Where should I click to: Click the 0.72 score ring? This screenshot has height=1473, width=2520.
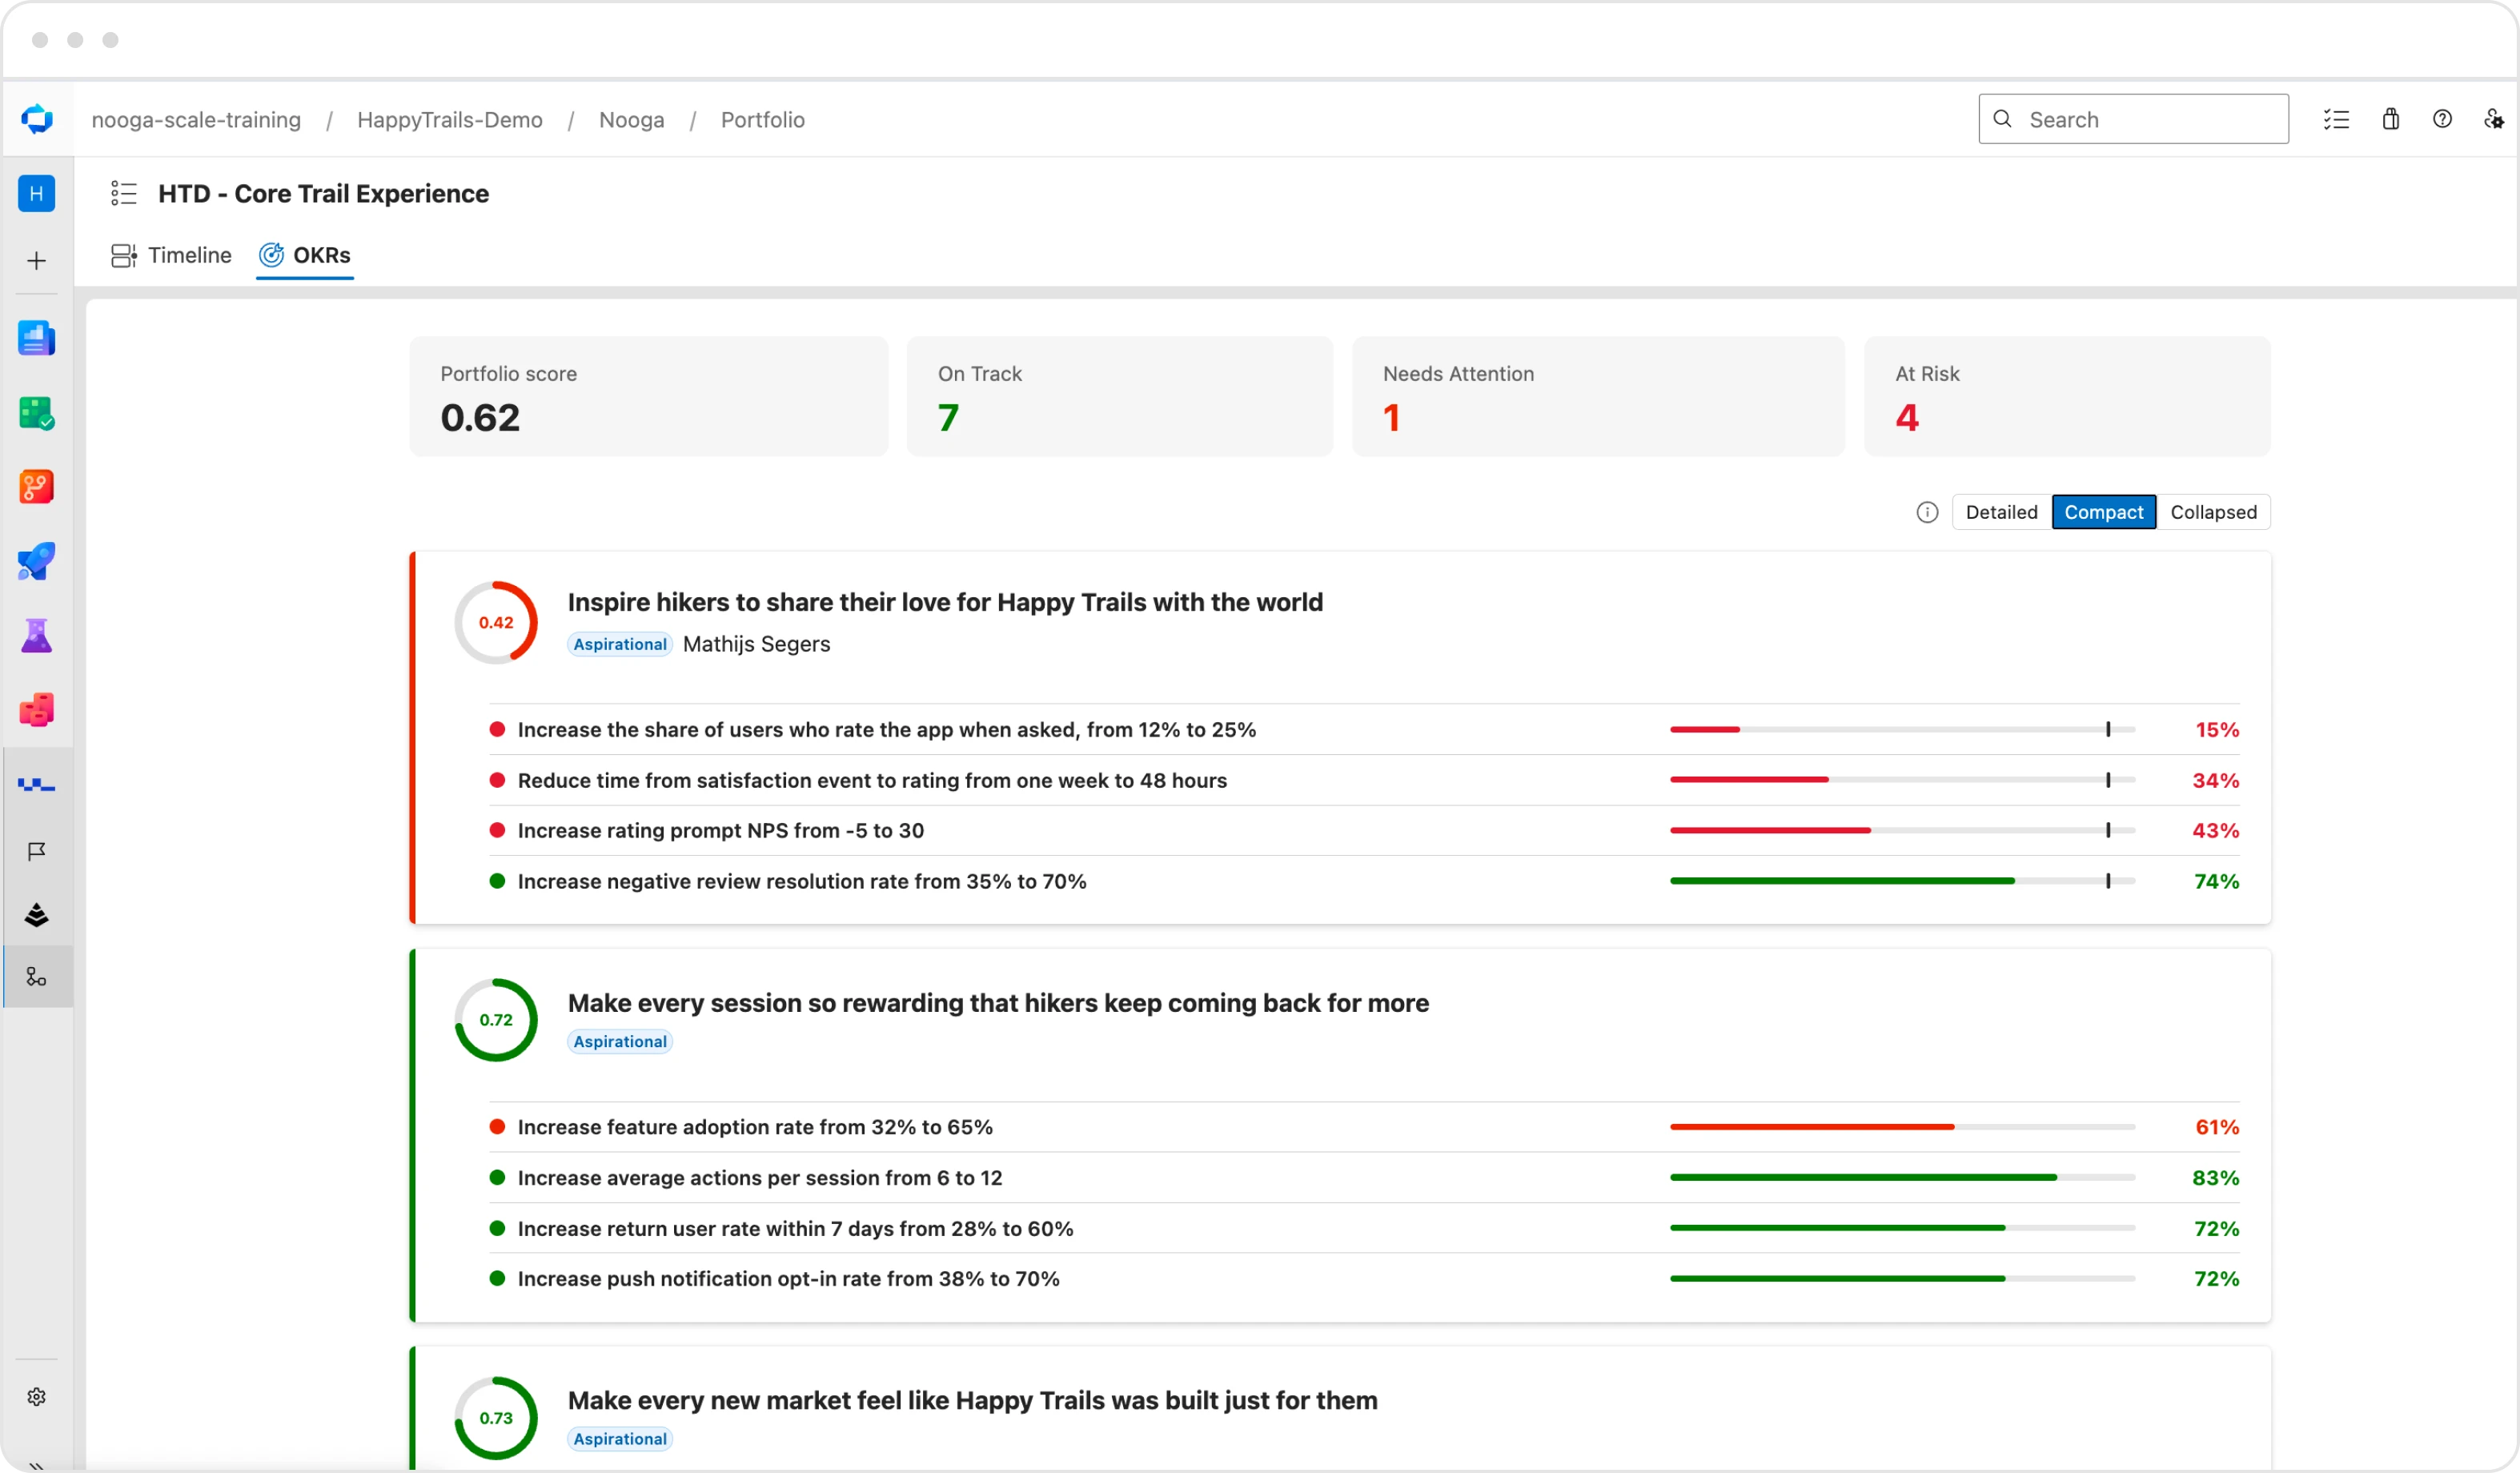tap(496, 1020)
